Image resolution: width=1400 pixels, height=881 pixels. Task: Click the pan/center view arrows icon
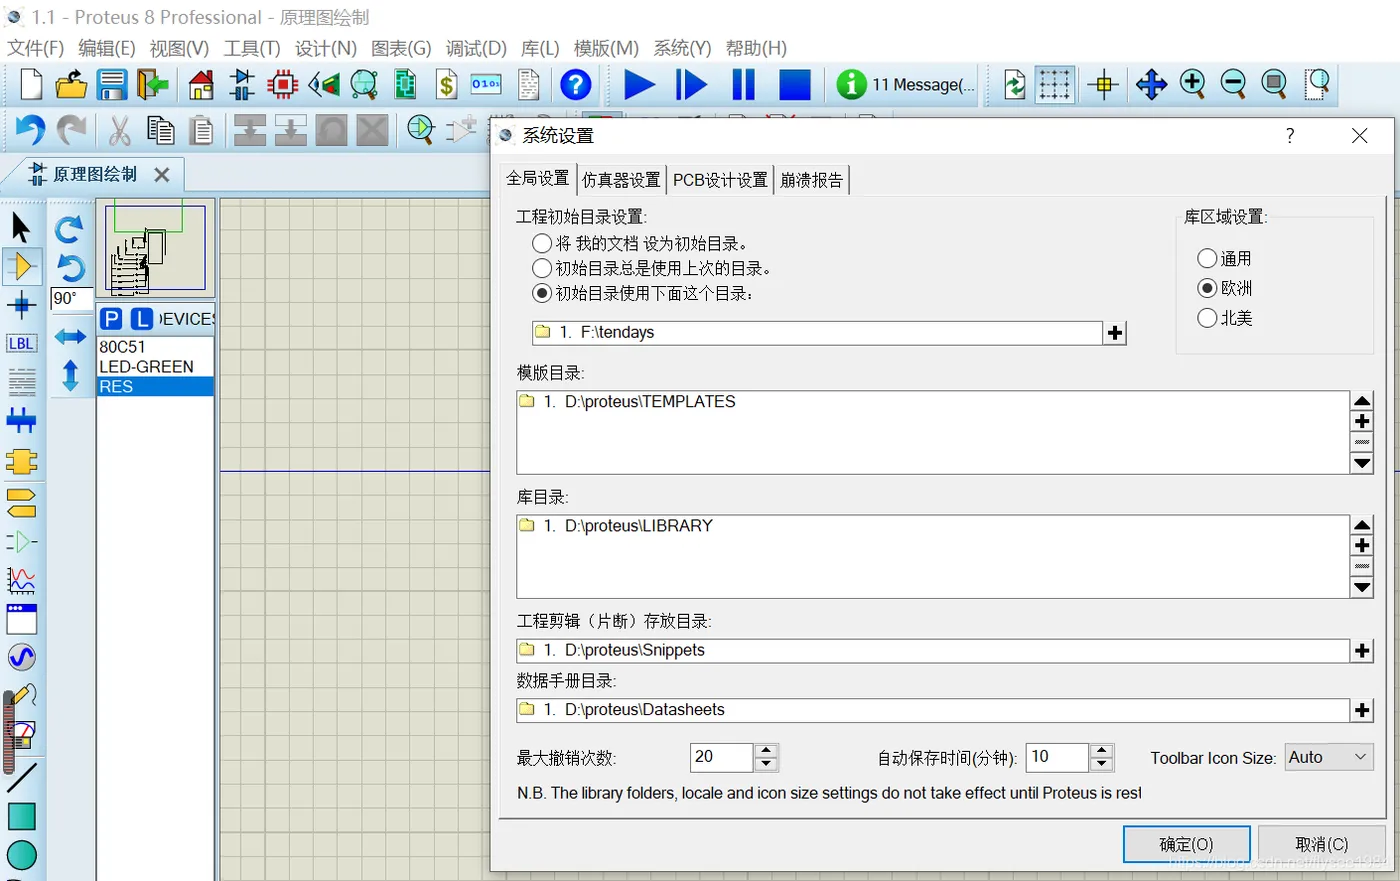pos(1151,85)
